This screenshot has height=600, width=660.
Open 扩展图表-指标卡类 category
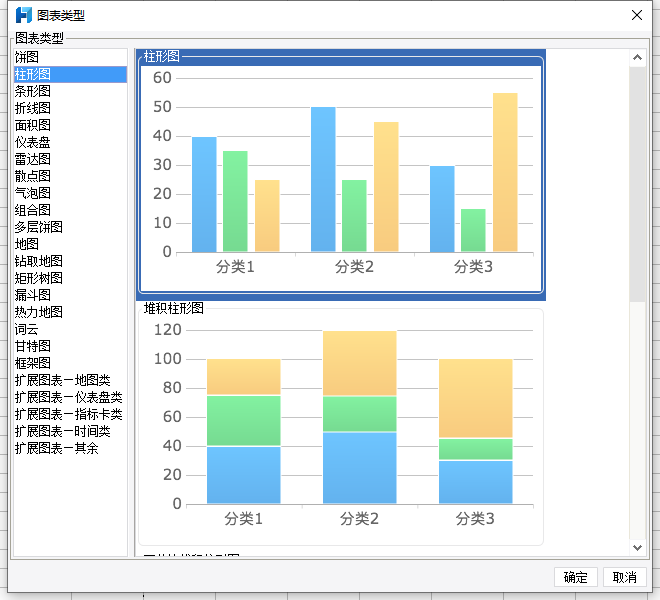(70, 414)
